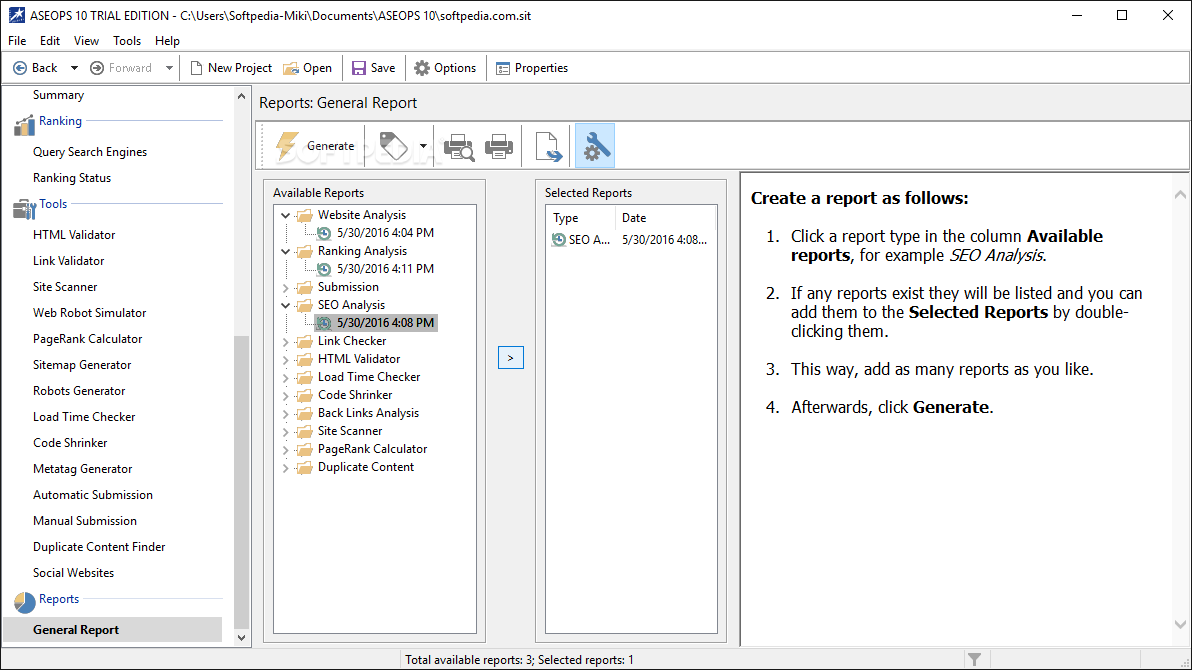1192x670 pixels.
Task: Click the Save floppy disk button
Action: coord(373,68)
